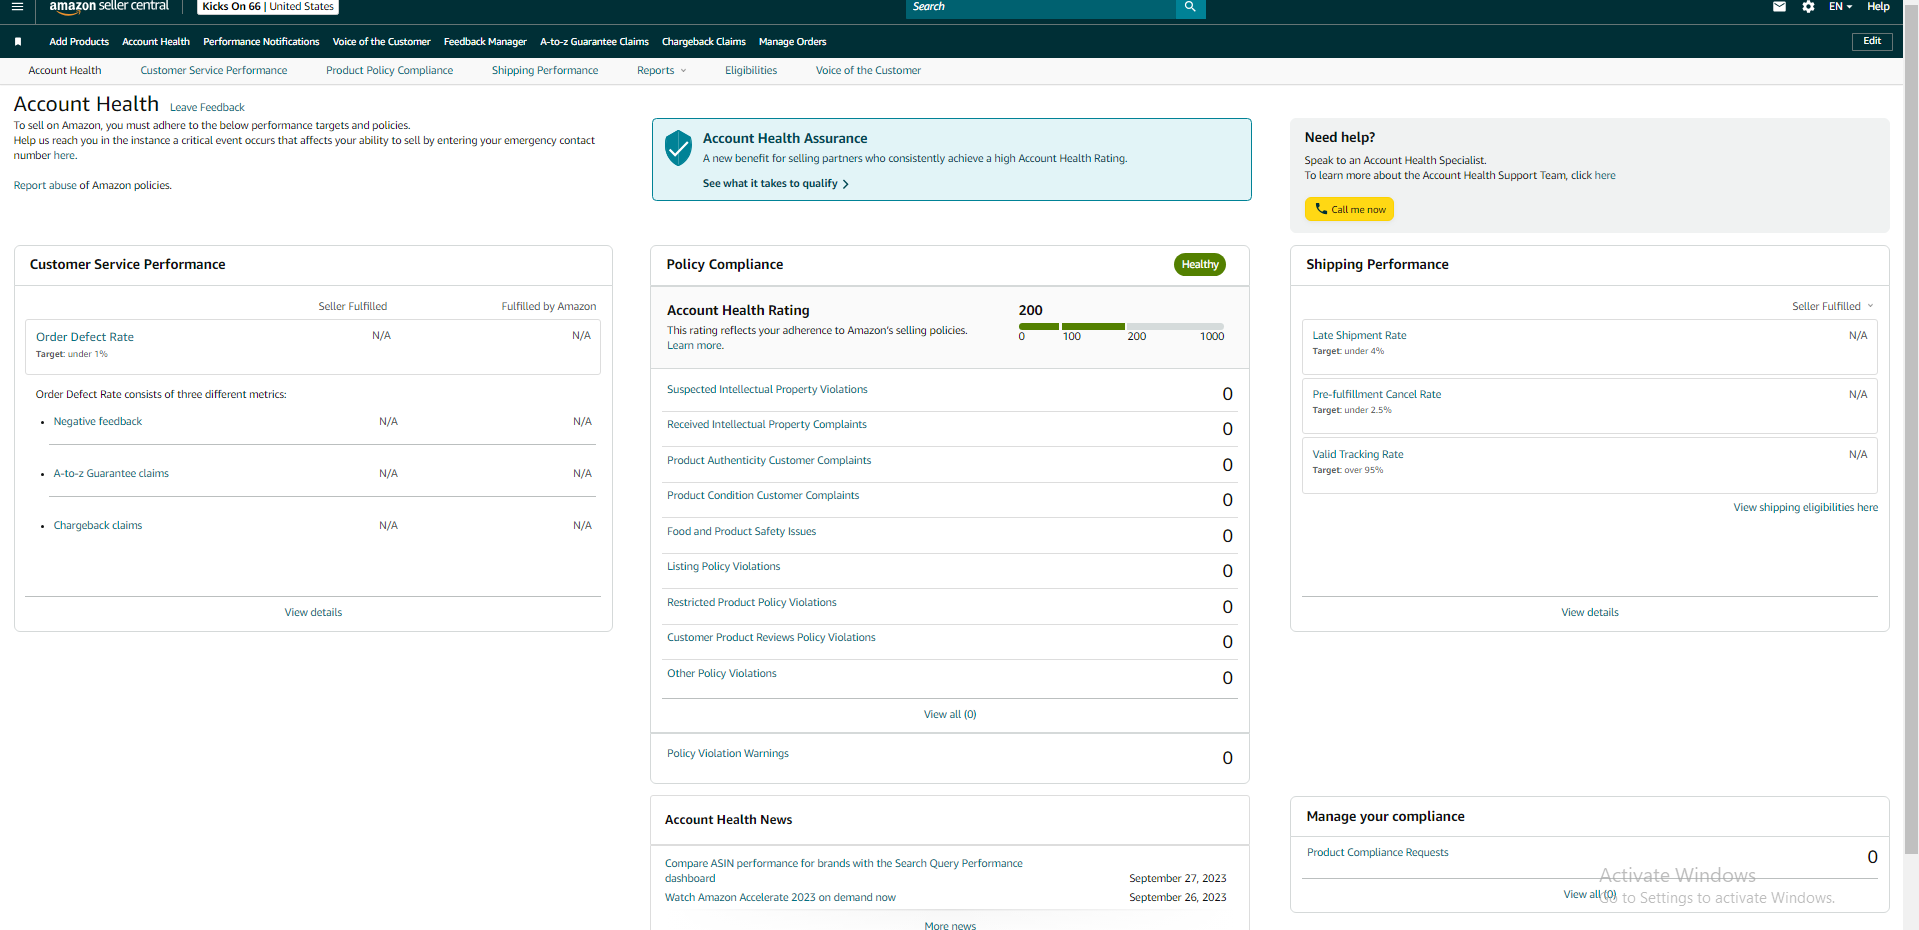Open Policy Violation Warnings
Image resolution: width=1919 pixels, height=930 pixels.
(x=728, y=754)
